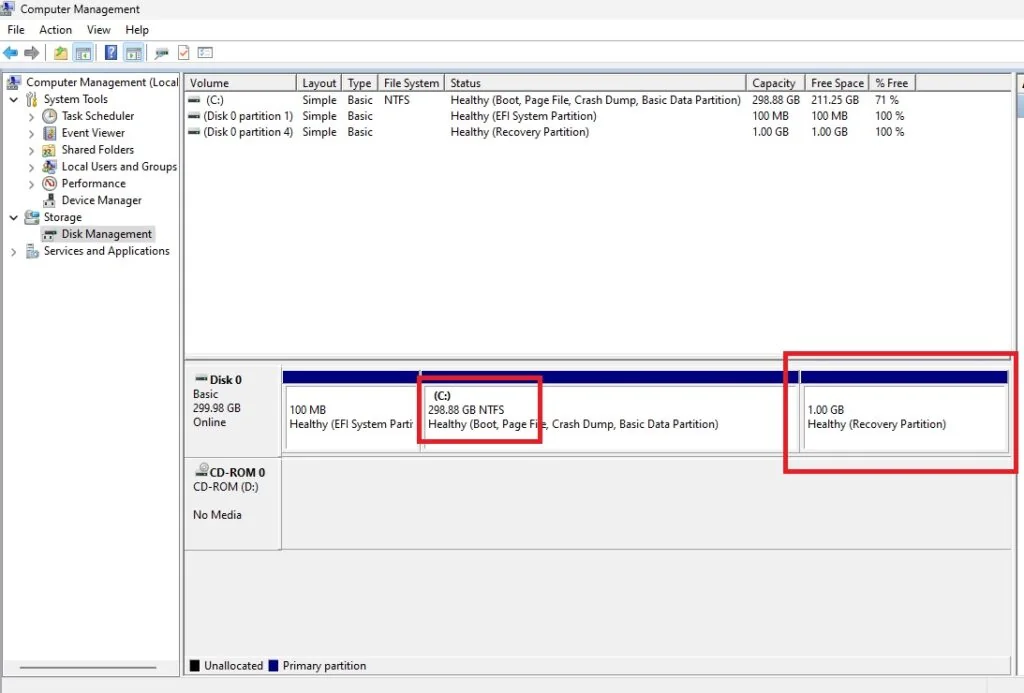Click the Local Users and Groups icon

[x=49, y=167]
